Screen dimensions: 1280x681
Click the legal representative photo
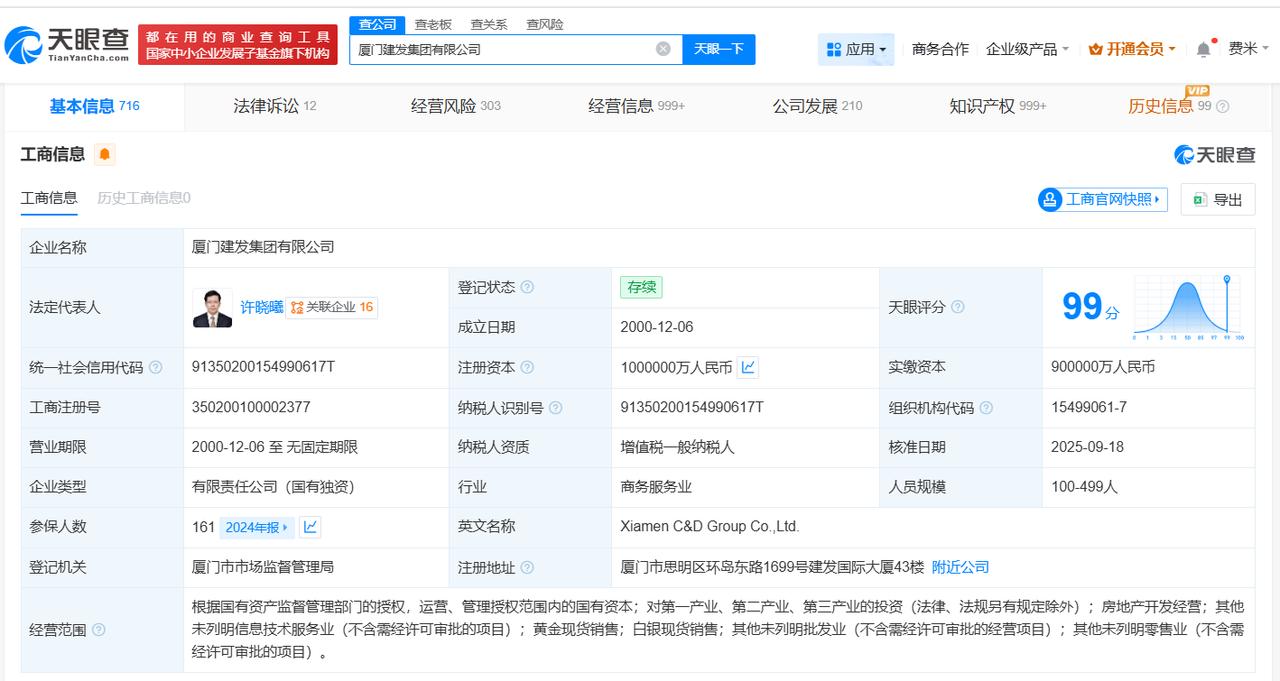click(212, 308)
